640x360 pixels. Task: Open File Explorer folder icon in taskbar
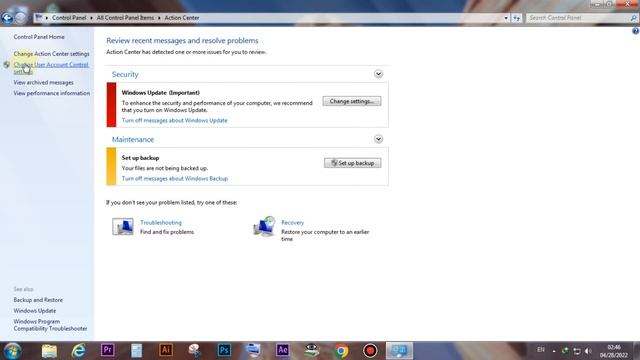[49, 351]
